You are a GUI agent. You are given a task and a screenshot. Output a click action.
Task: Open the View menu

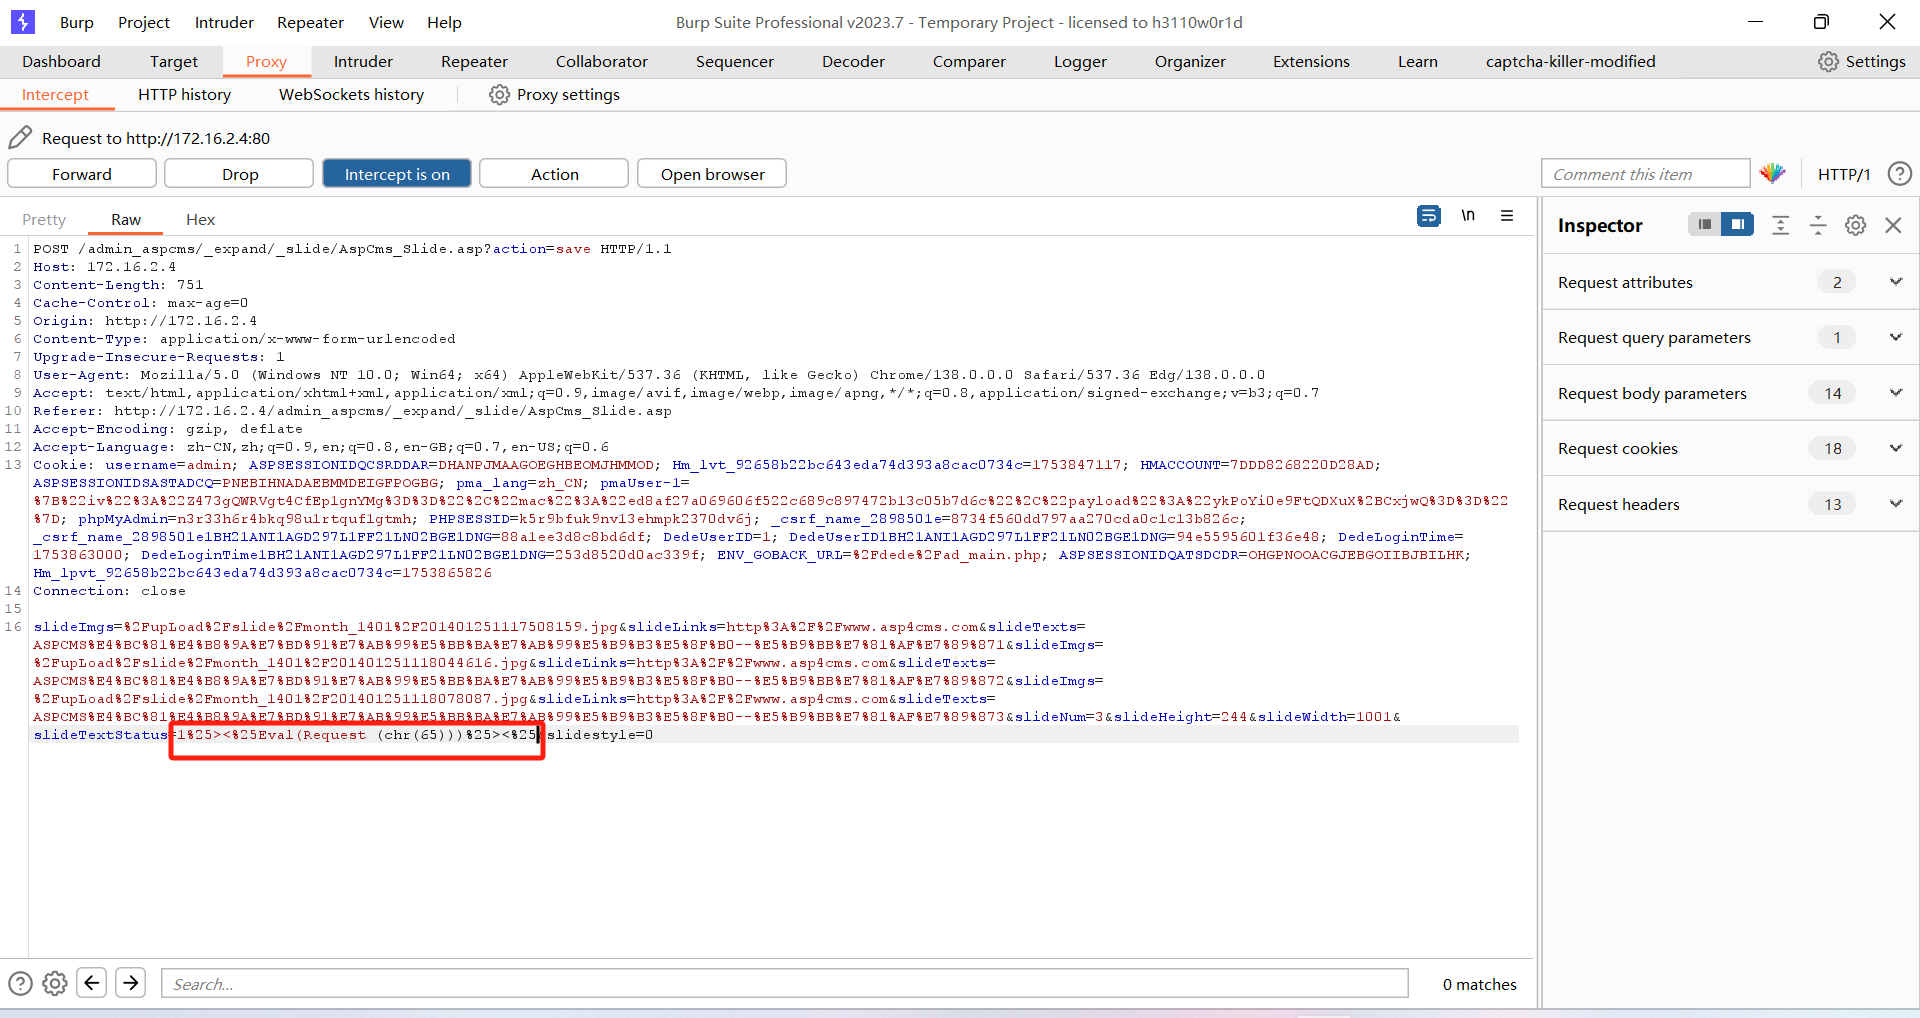point(386,22)
